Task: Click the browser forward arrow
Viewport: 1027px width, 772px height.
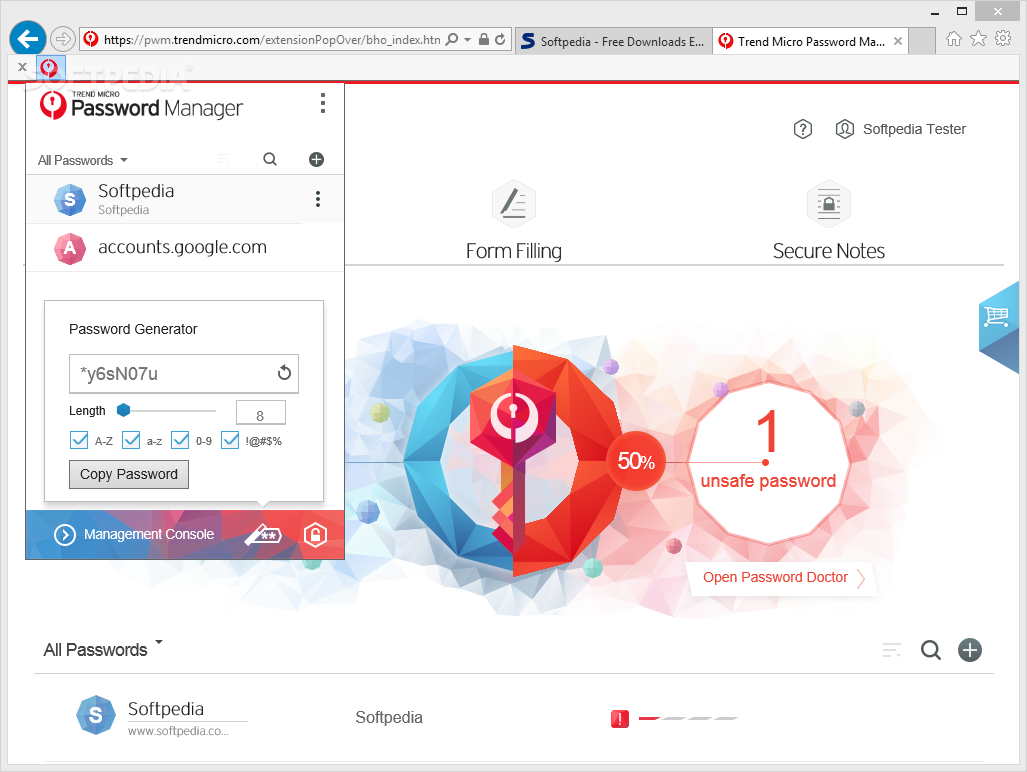Action: [62, 39]
